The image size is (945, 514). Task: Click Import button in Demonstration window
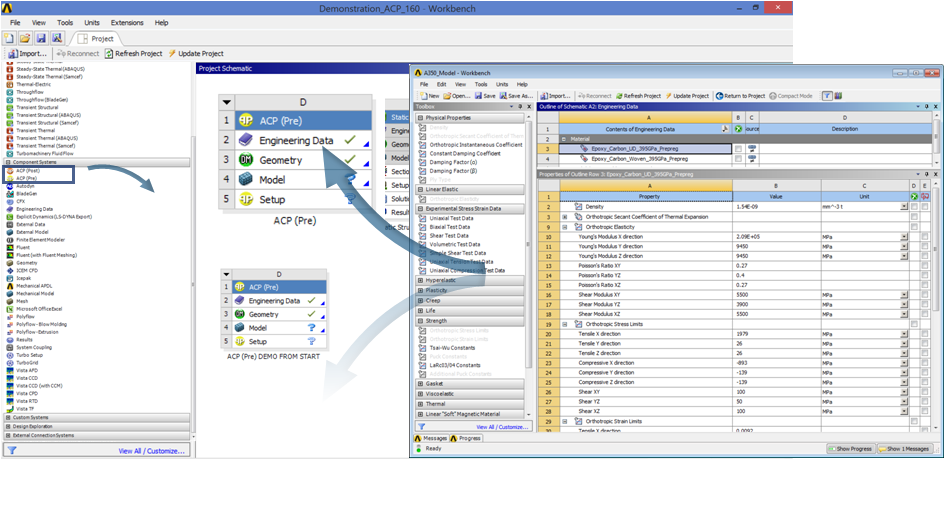coord(27,54)
